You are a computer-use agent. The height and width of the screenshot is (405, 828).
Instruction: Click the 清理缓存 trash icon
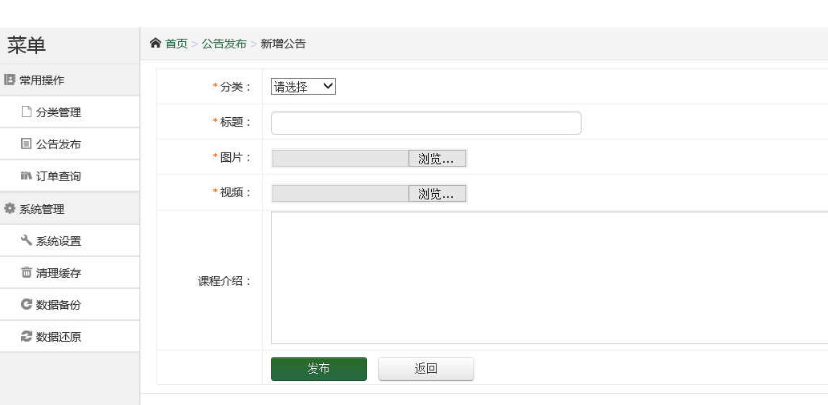coord(27,273)
